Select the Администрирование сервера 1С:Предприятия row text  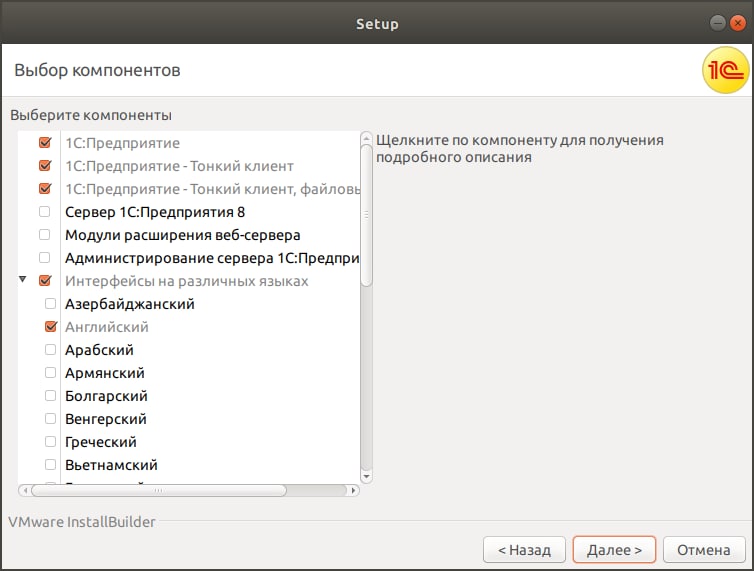(x=212, y=258)
